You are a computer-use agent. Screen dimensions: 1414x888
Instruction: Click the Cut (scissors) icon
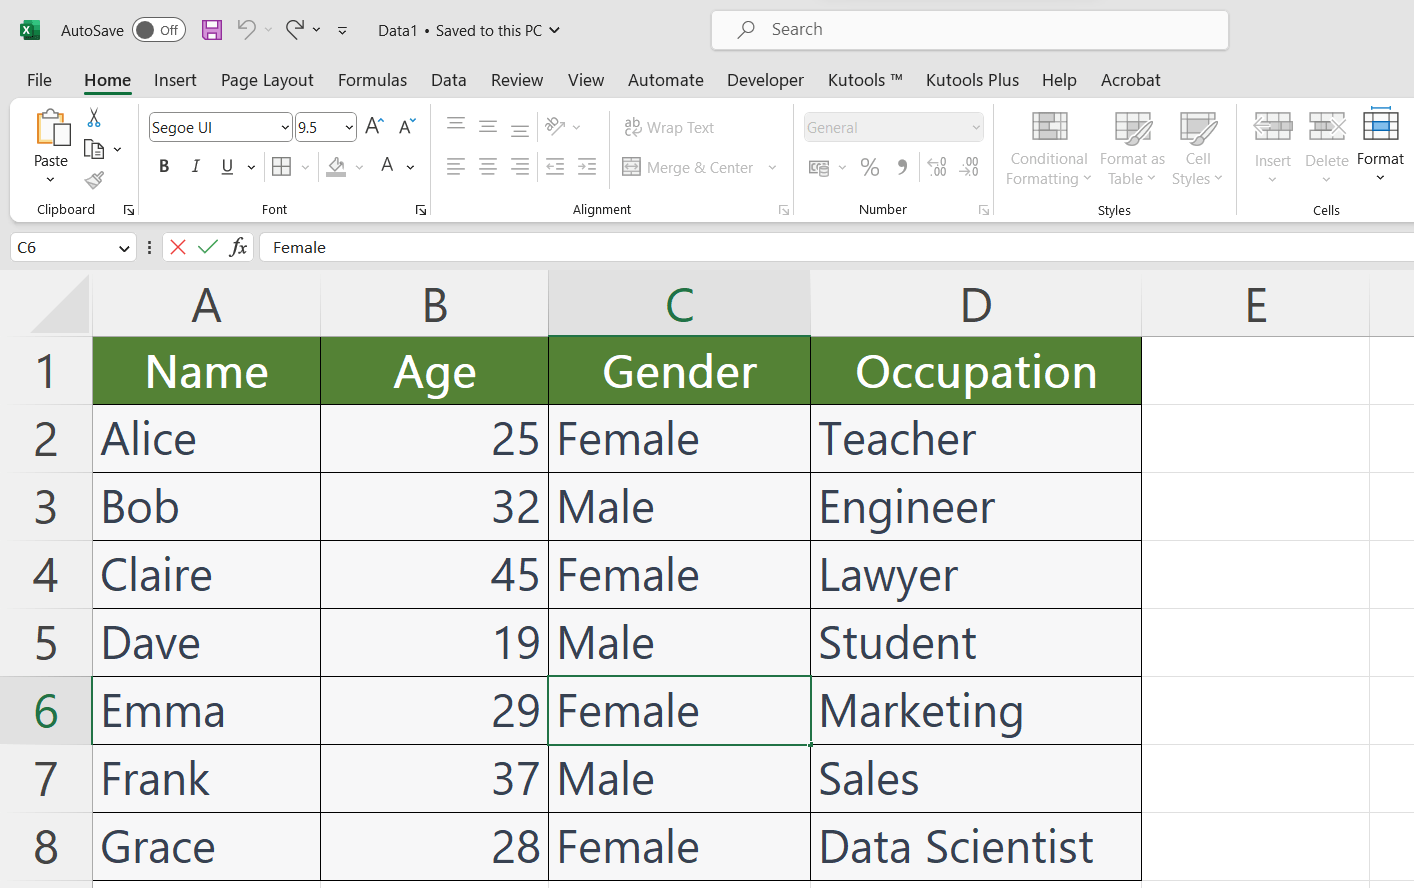[93, 117]
